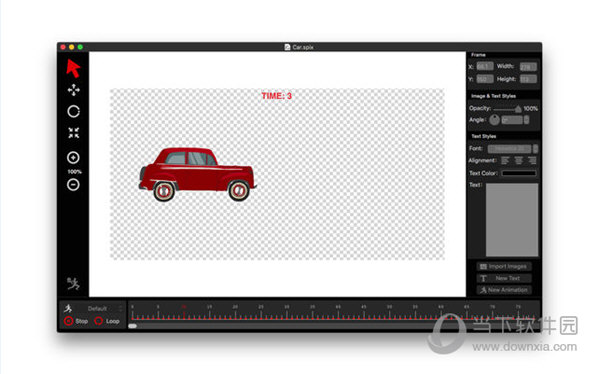Screen dimensions: 600x374
Task: Open the Default animation dropdown
Action: [x=104, y=309]
